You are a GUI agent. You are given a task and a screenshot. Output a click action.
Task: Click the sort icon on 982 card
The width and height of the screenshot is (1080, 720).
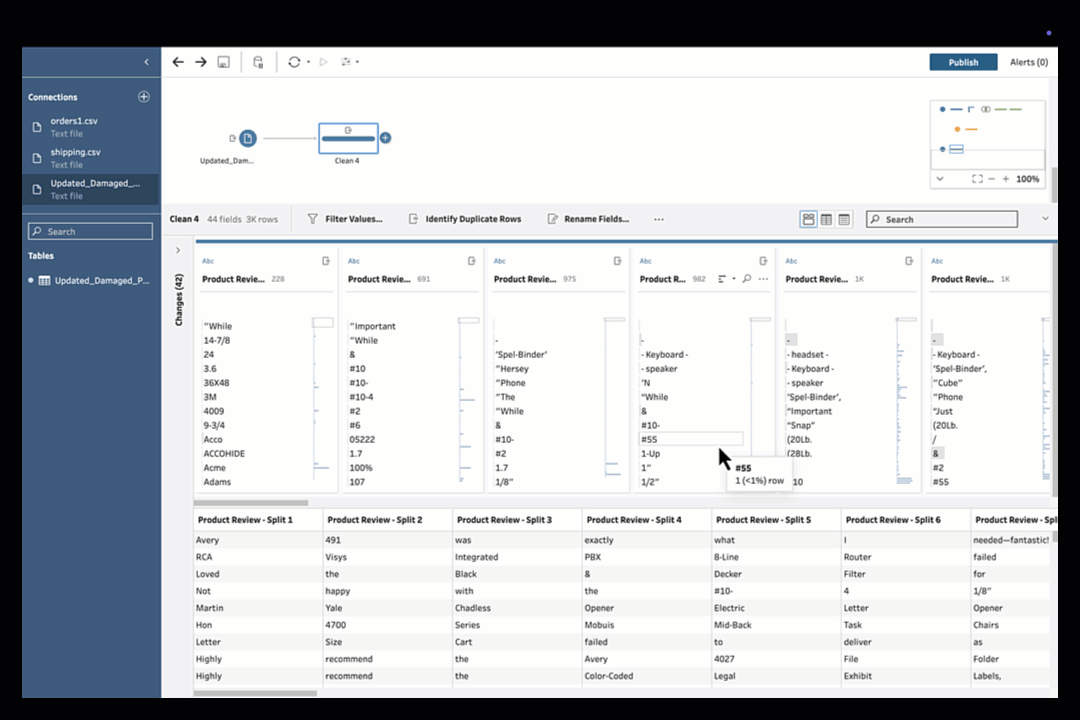pos(722,279)
